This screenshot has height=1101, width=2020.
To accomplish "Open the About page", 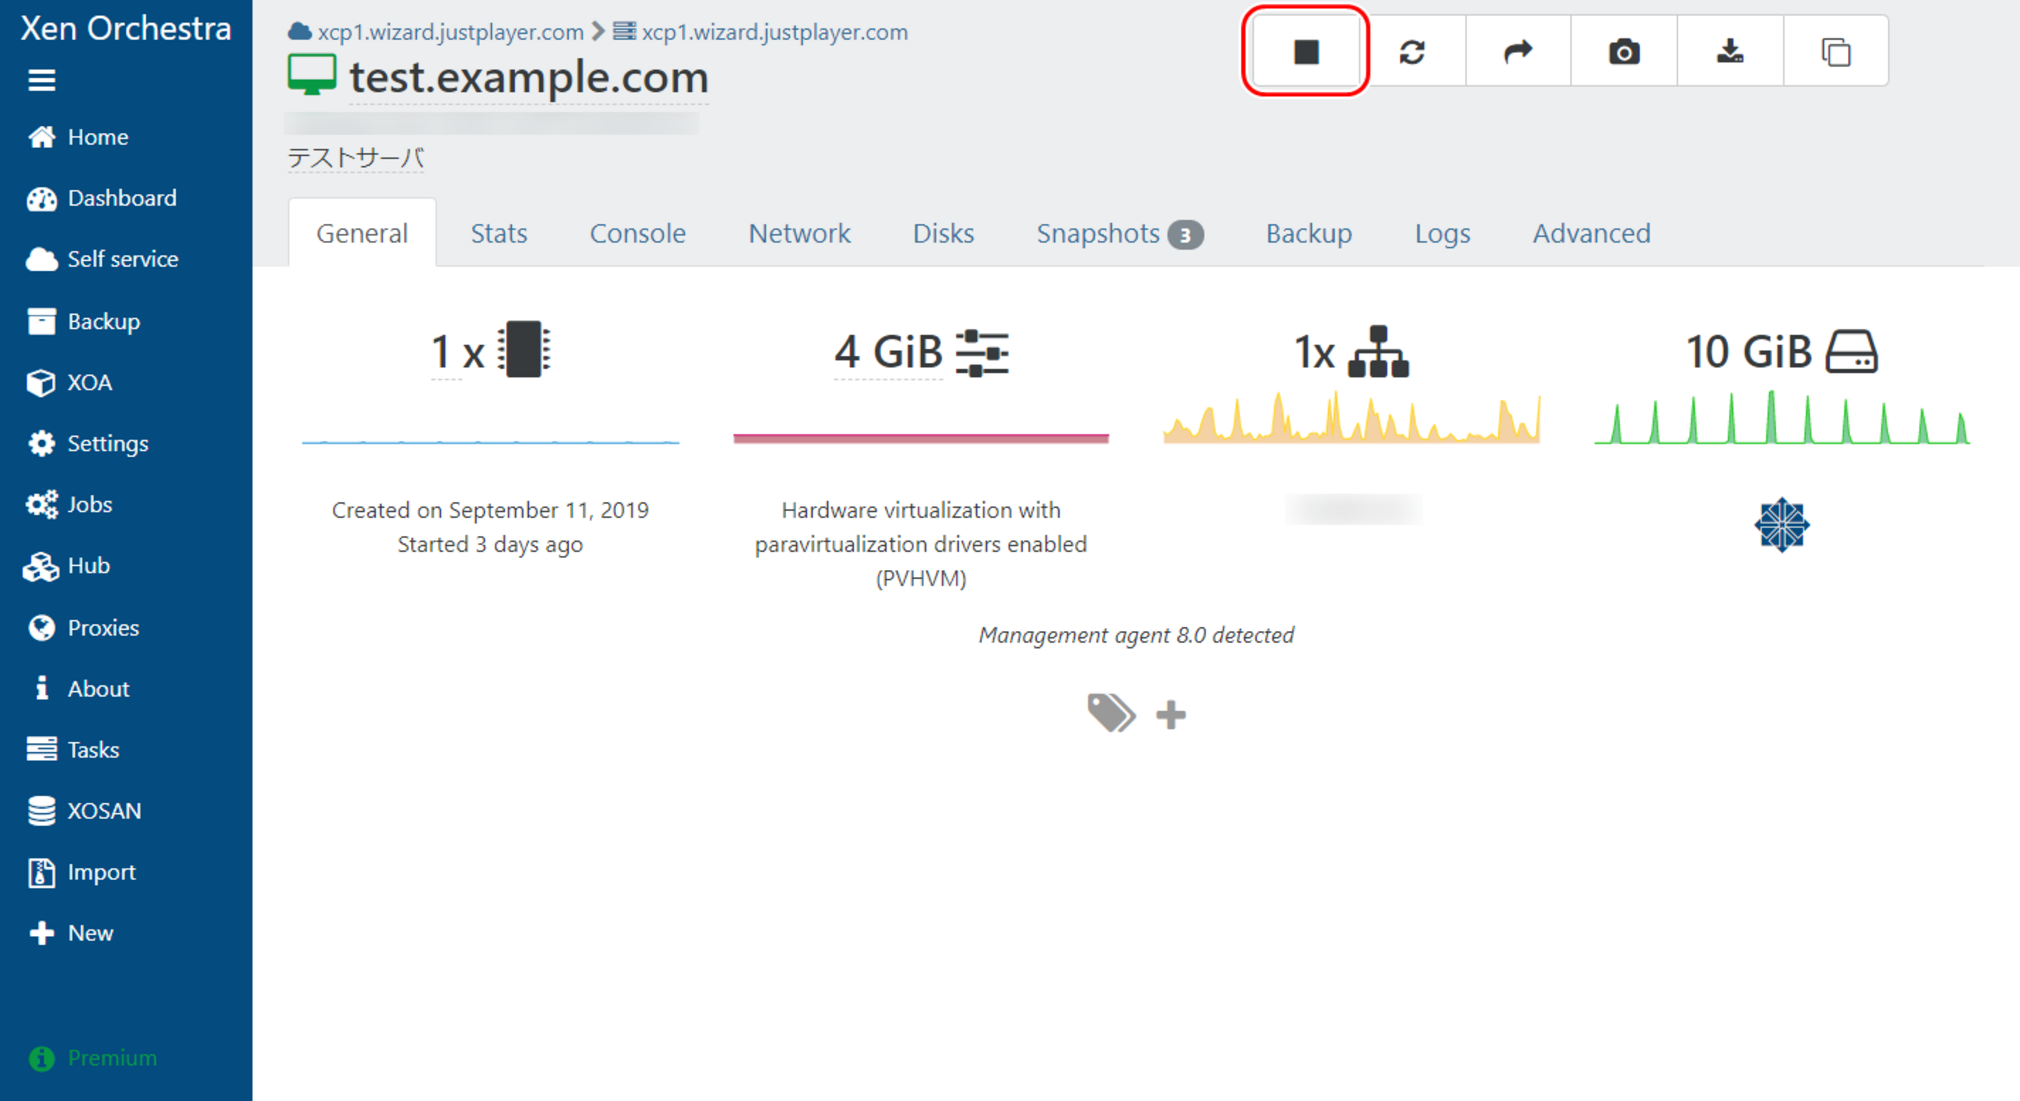I will [80, 688].
